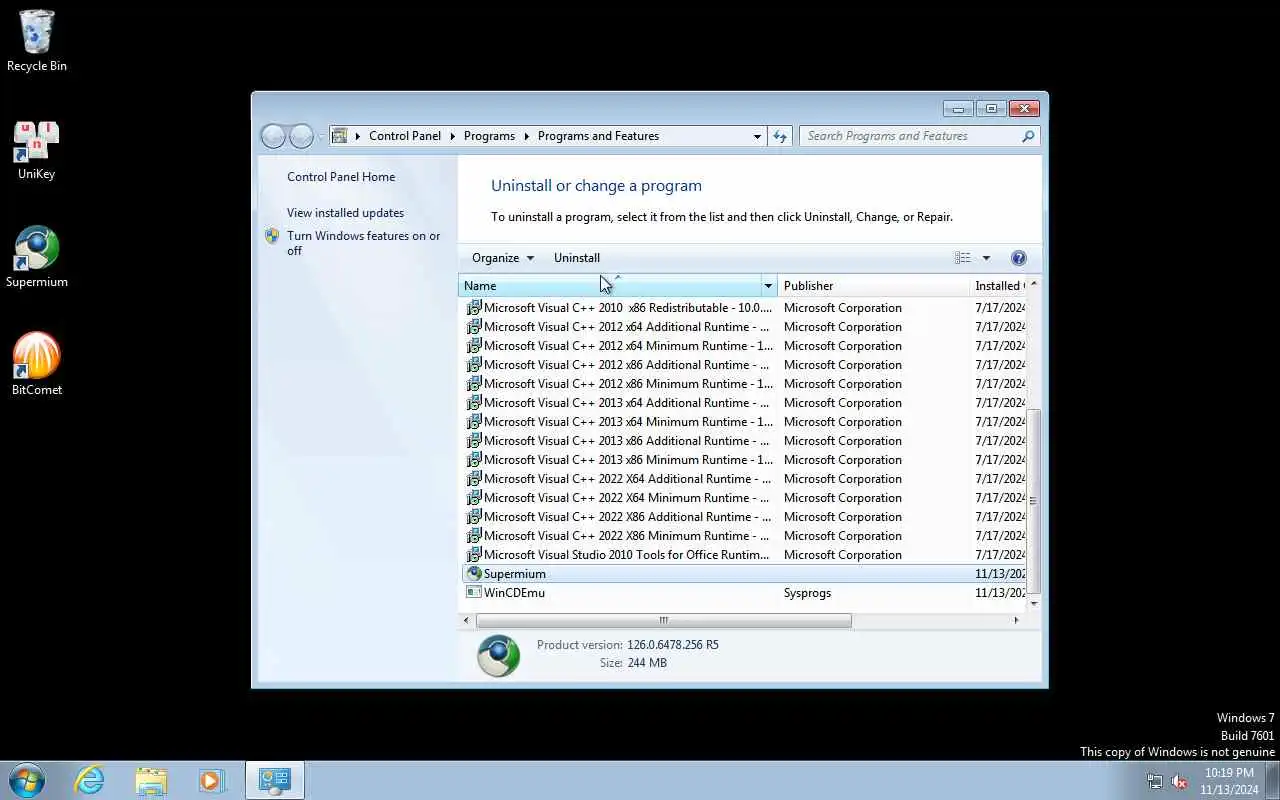Viewport: 1280px width, 800px height.
Task: Open the Organize dropdown menu
Action: coord(503,258)
